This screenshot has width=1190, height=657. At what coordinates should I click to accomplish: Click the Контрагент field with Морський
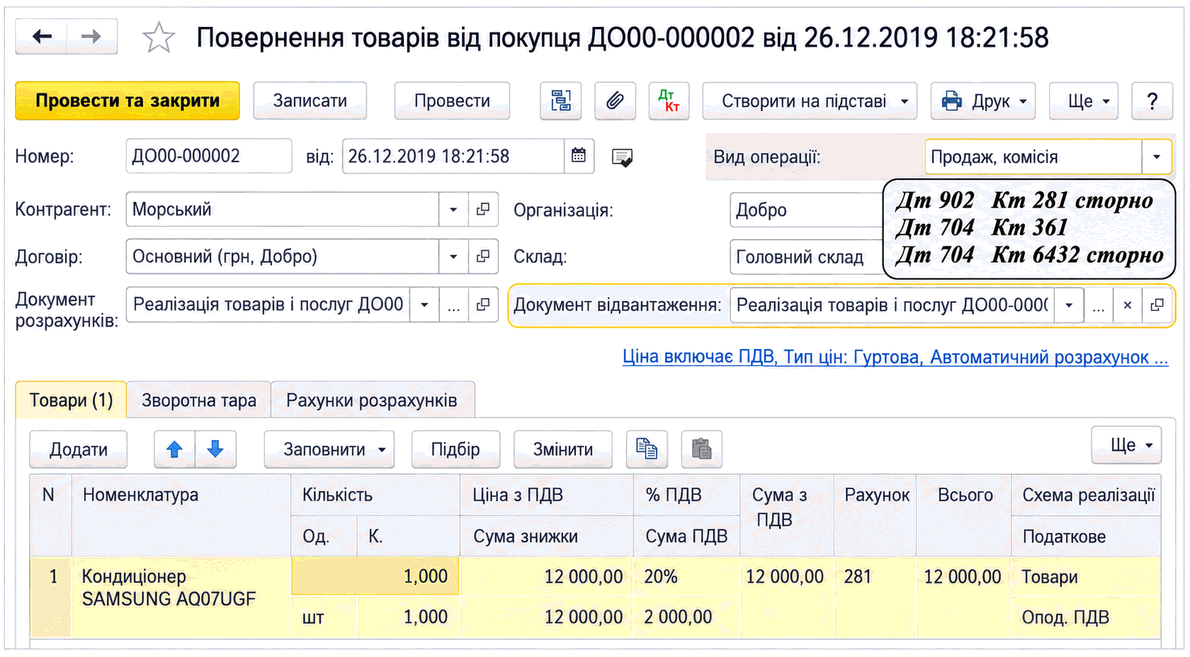click(282, 209)
